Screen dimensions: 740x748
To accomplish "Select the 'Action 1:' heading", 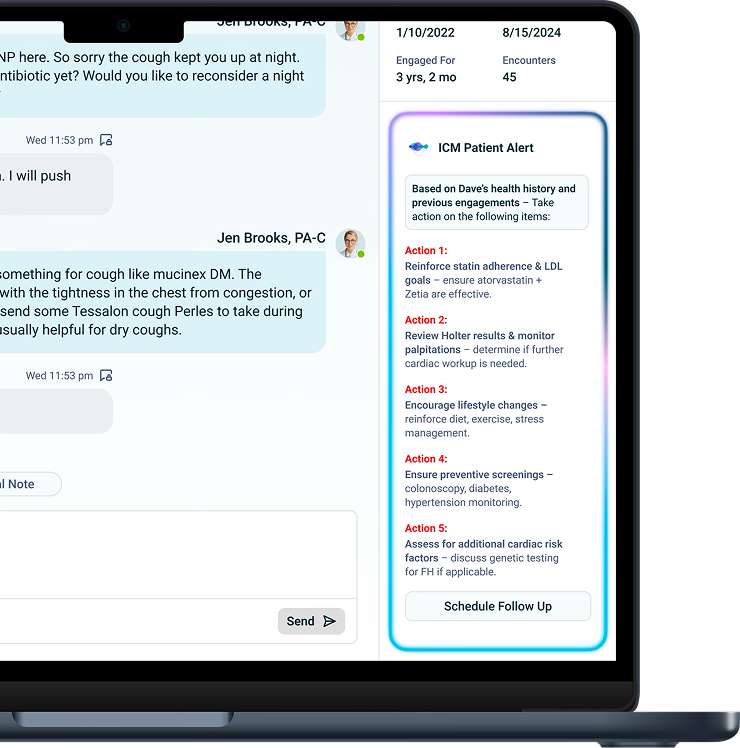I will pyautogui.click(x=426, y=250).
